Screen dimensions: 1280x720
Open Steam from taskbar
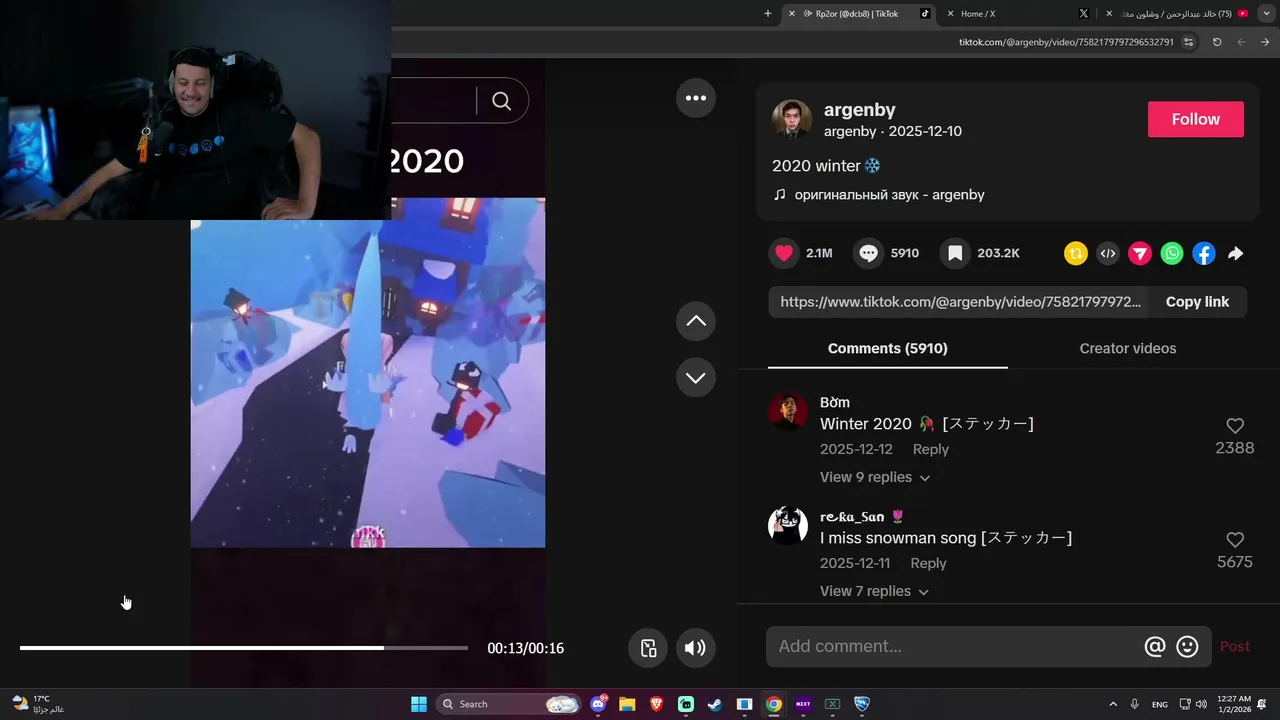click(715, 704)
